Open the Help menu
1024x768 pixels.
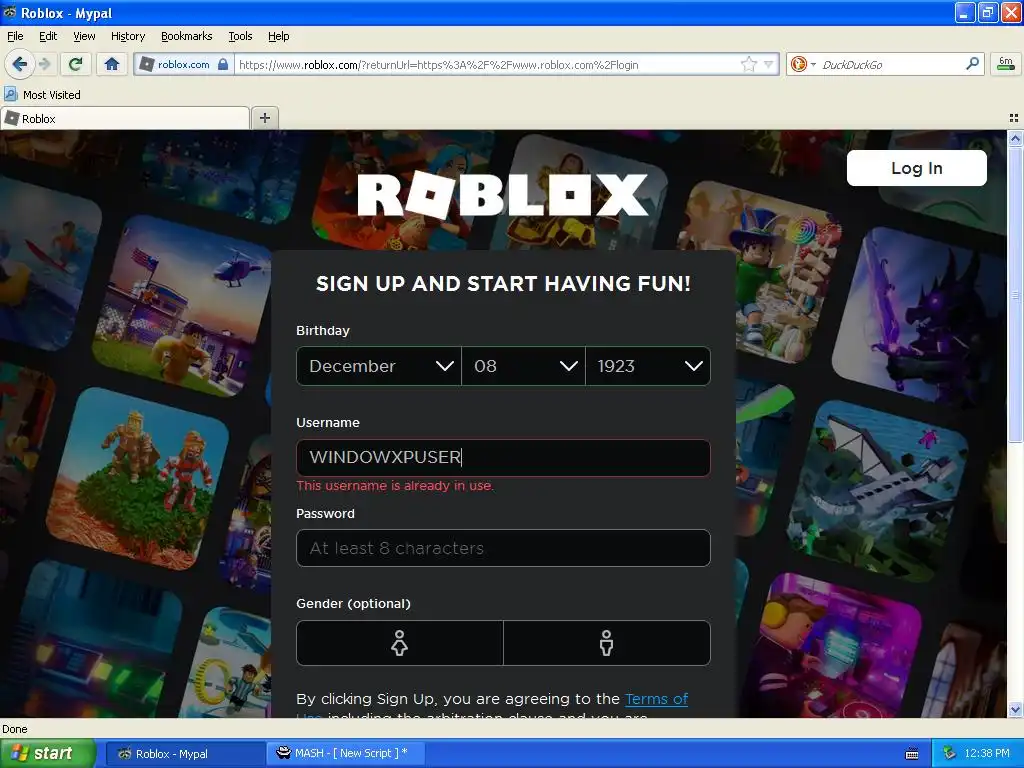point(279,36)
